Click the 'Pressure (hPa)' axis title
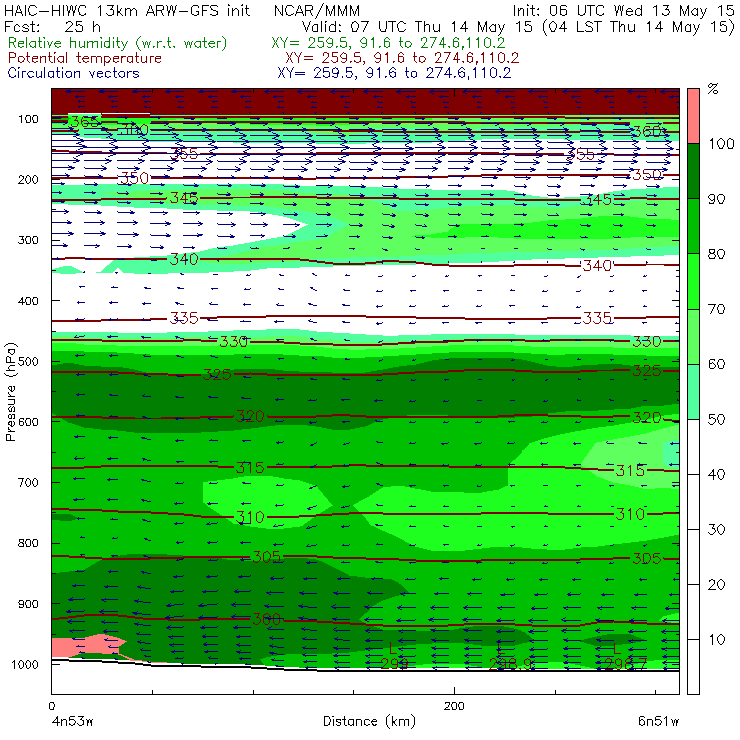Viewport: 740px width, 740px height. pyautogui.click(x=10, y=392)
